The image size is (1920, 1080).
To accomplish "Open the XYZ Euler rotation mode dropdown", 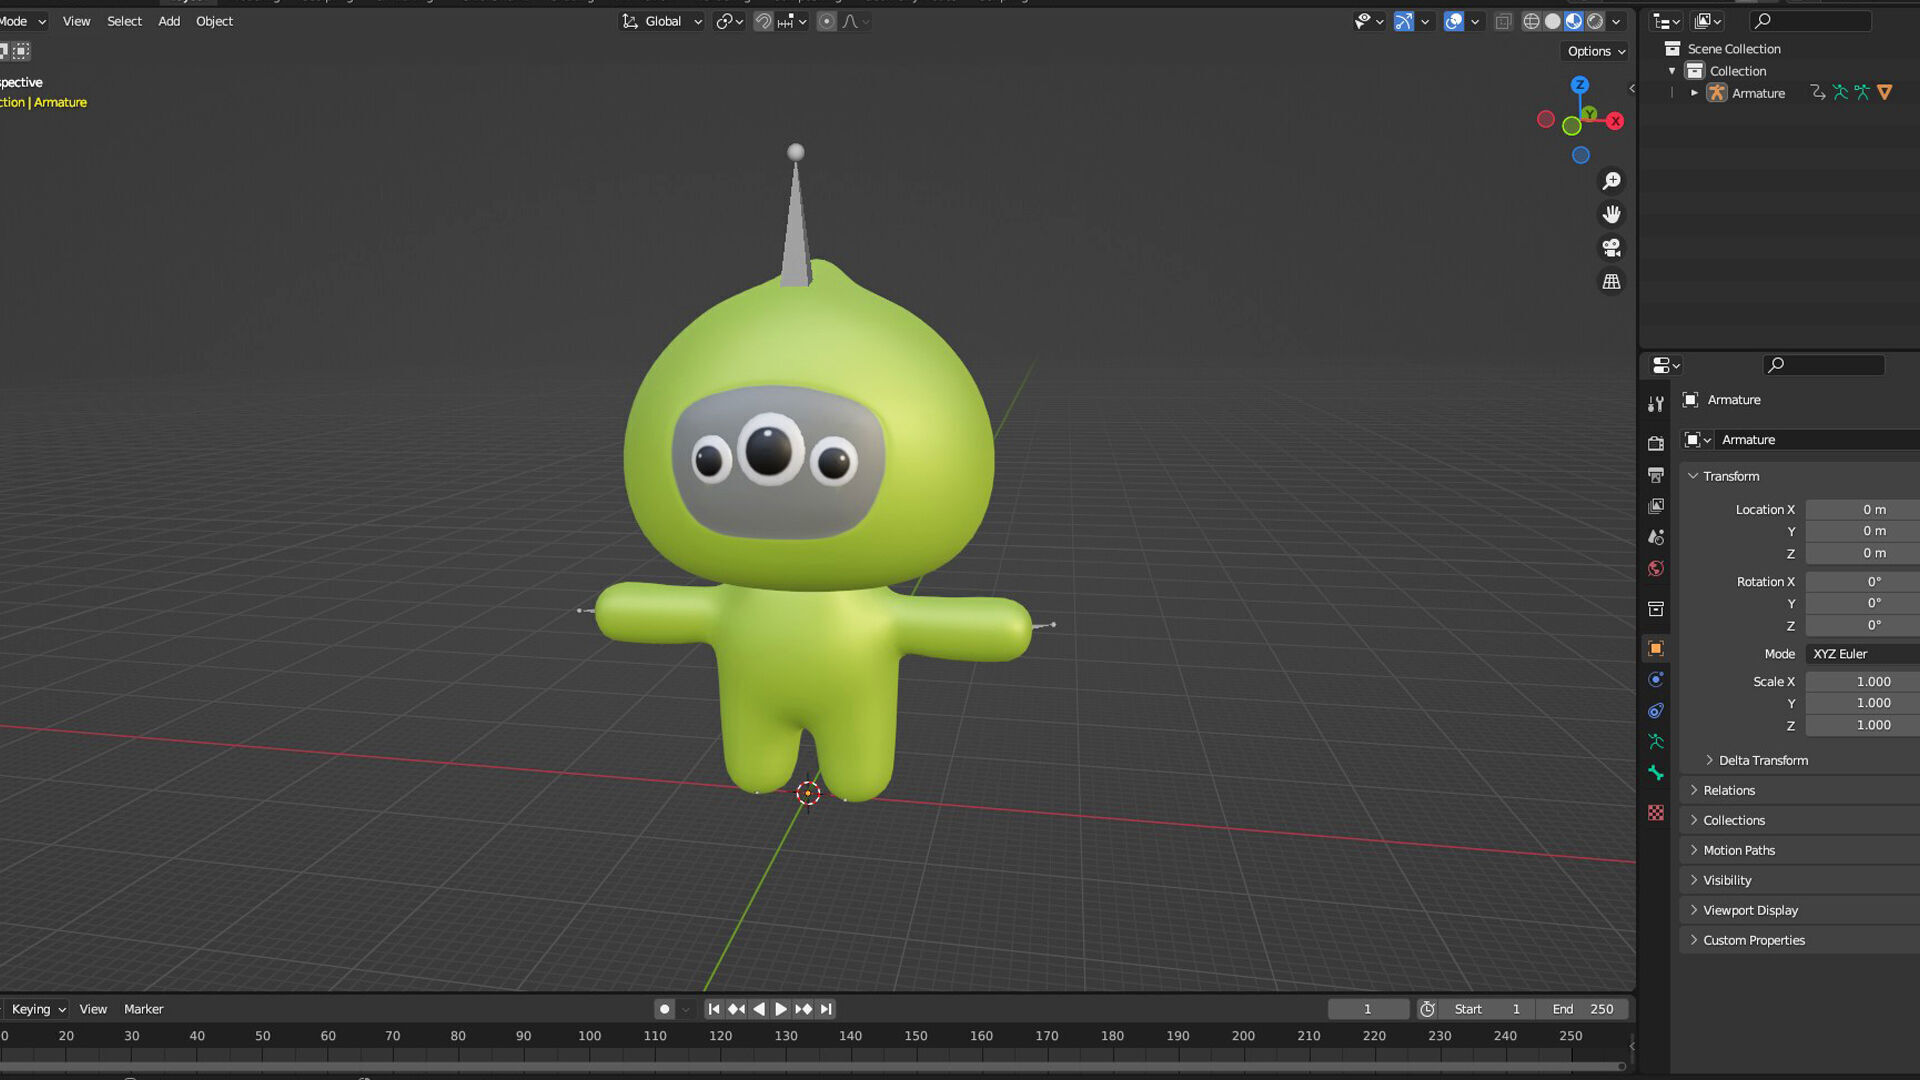I will pyautogui.click(x=1862, y=654).
